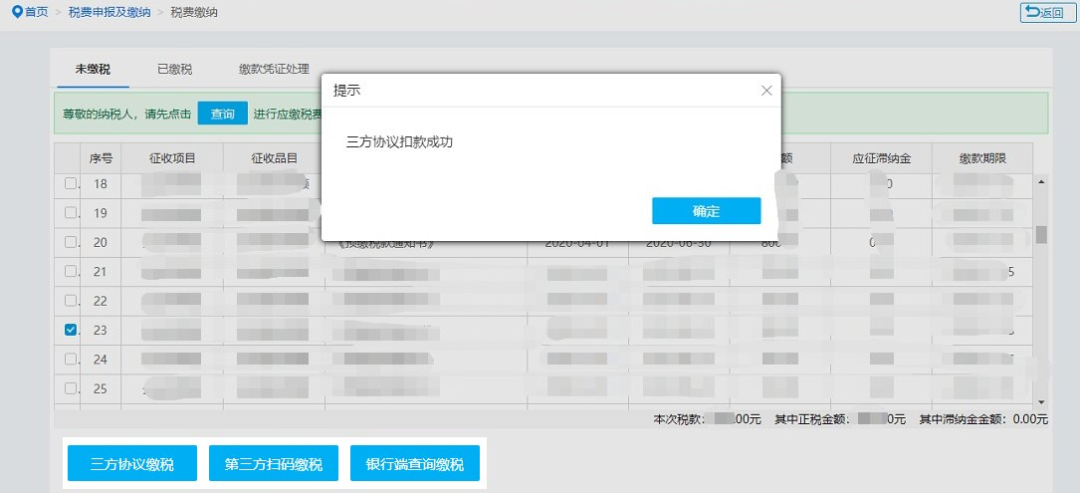The width and height of the screenshot is (1080, 493).
Task: Choose 第三方扫码缴税 payment option
Action: pyautogui.click(x=273, y=464)
